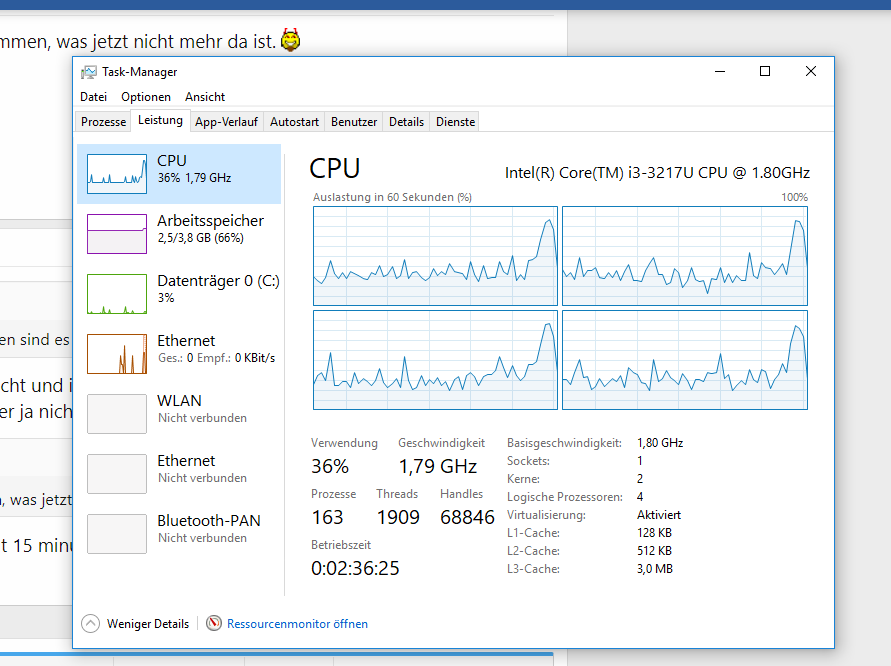Image resolution: width=891 pixels, height=666 pixels.
Task: Click the Ressourcenmonitor gauge icon
Action: coord(214,623)
